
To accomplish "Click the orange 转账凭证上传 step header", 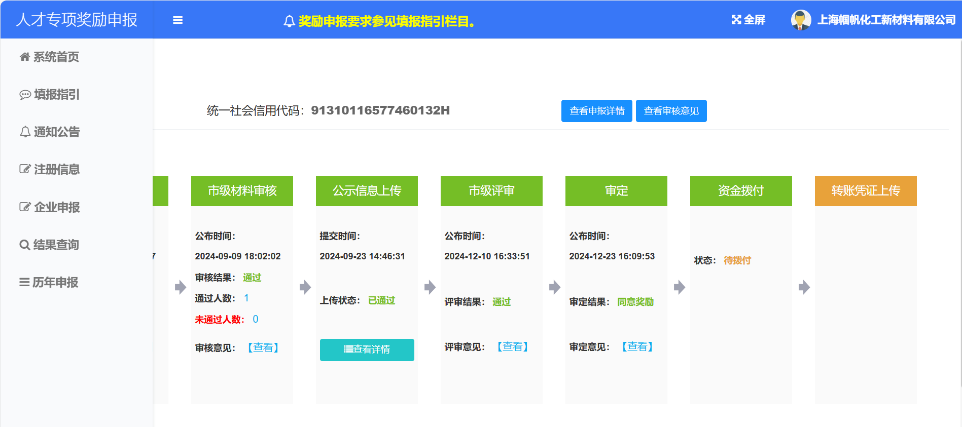I will coord(865,191).
